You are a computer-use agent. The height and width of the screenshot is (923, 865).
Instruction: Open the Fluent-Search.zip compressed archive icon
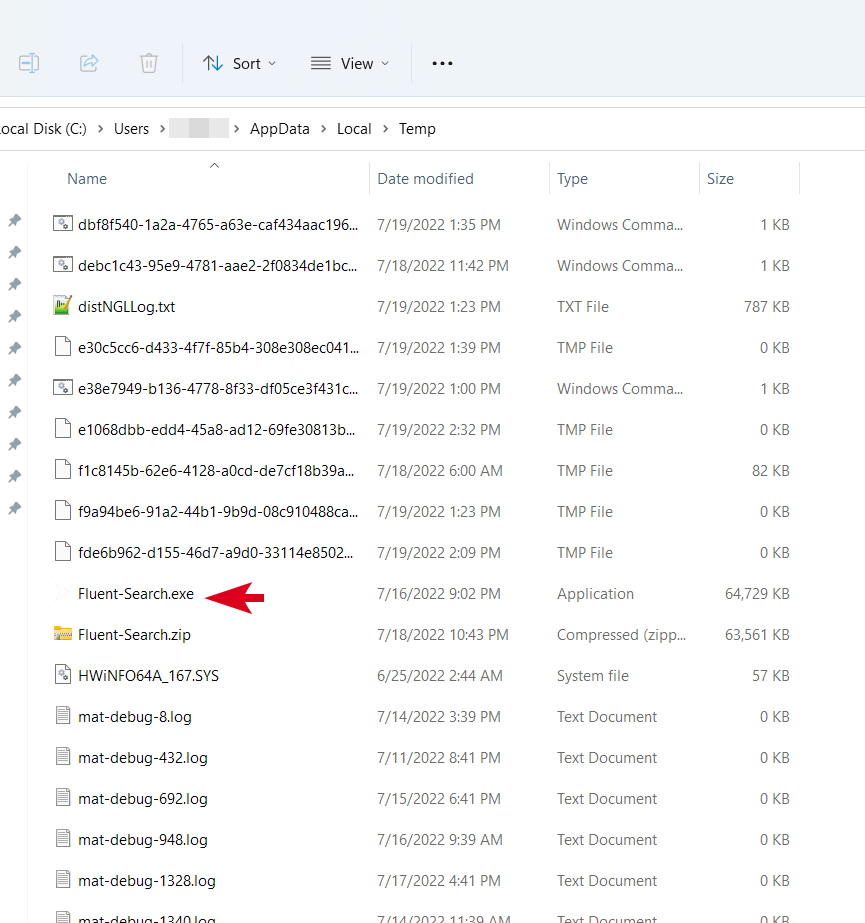pos(61,634)
